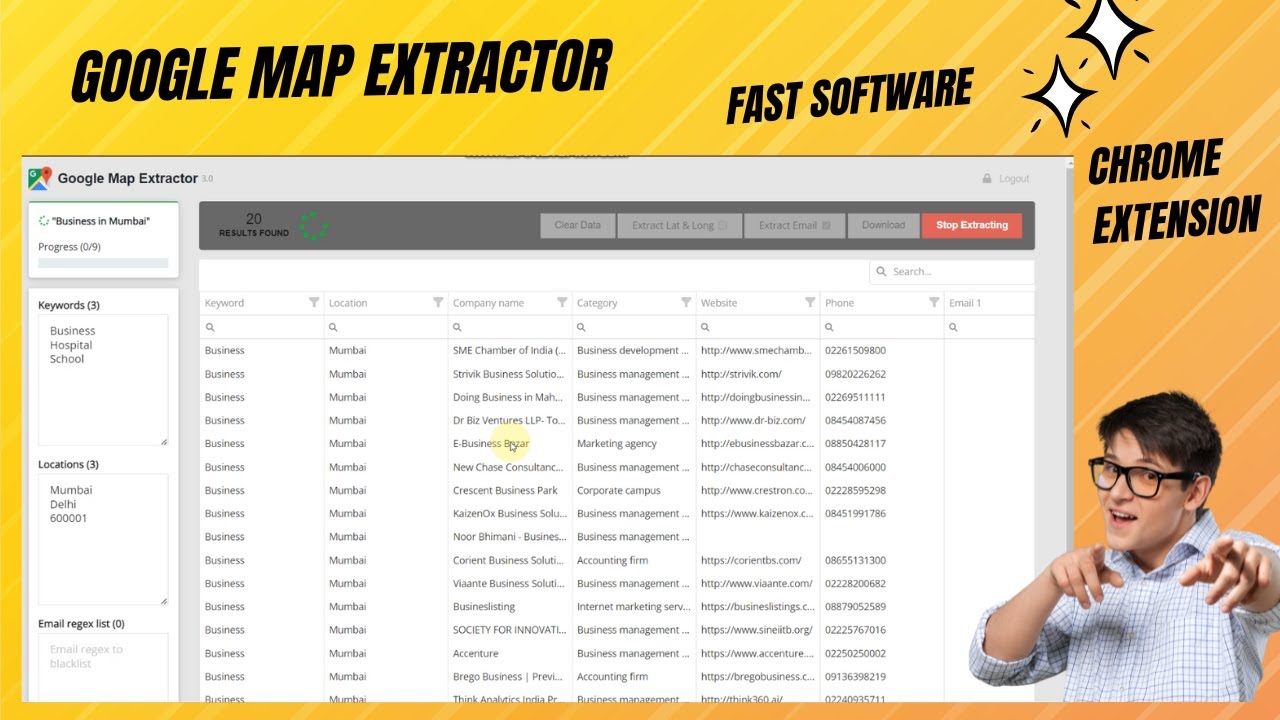1280x720 pixels.
Task: Open the http://www.viaante.com/ website cell
Action: 758,584
